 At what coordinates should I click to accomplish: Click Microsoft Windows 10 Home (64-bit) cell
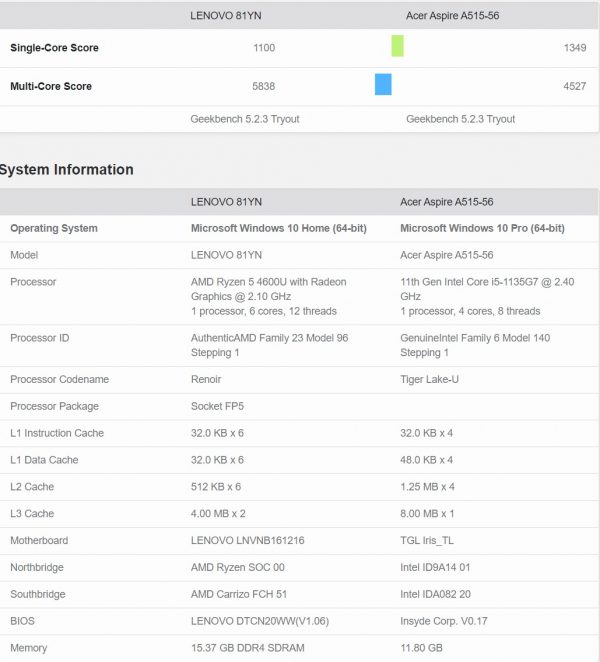pyautogui.click(x=278, y=228)
